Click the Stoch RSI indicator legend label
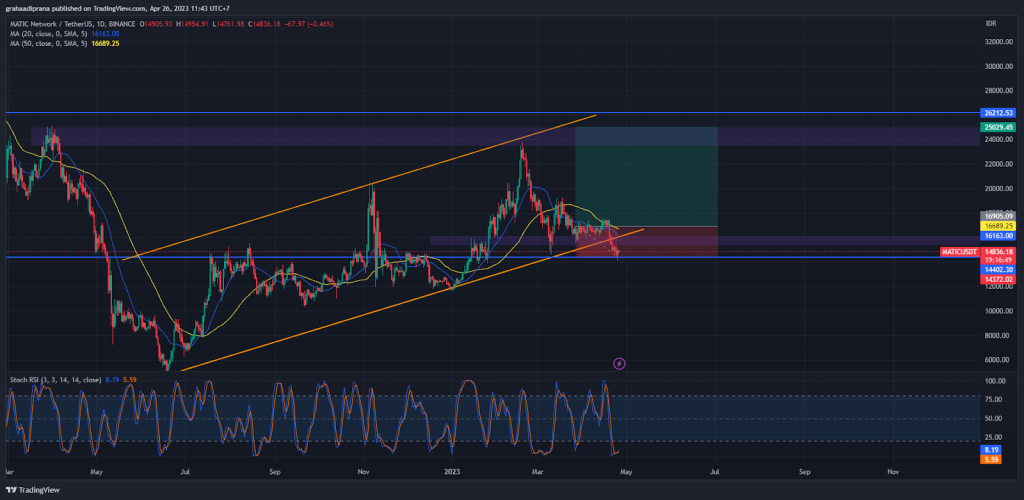The width and height of the screenshot is (1024, 500). (55, 379)
